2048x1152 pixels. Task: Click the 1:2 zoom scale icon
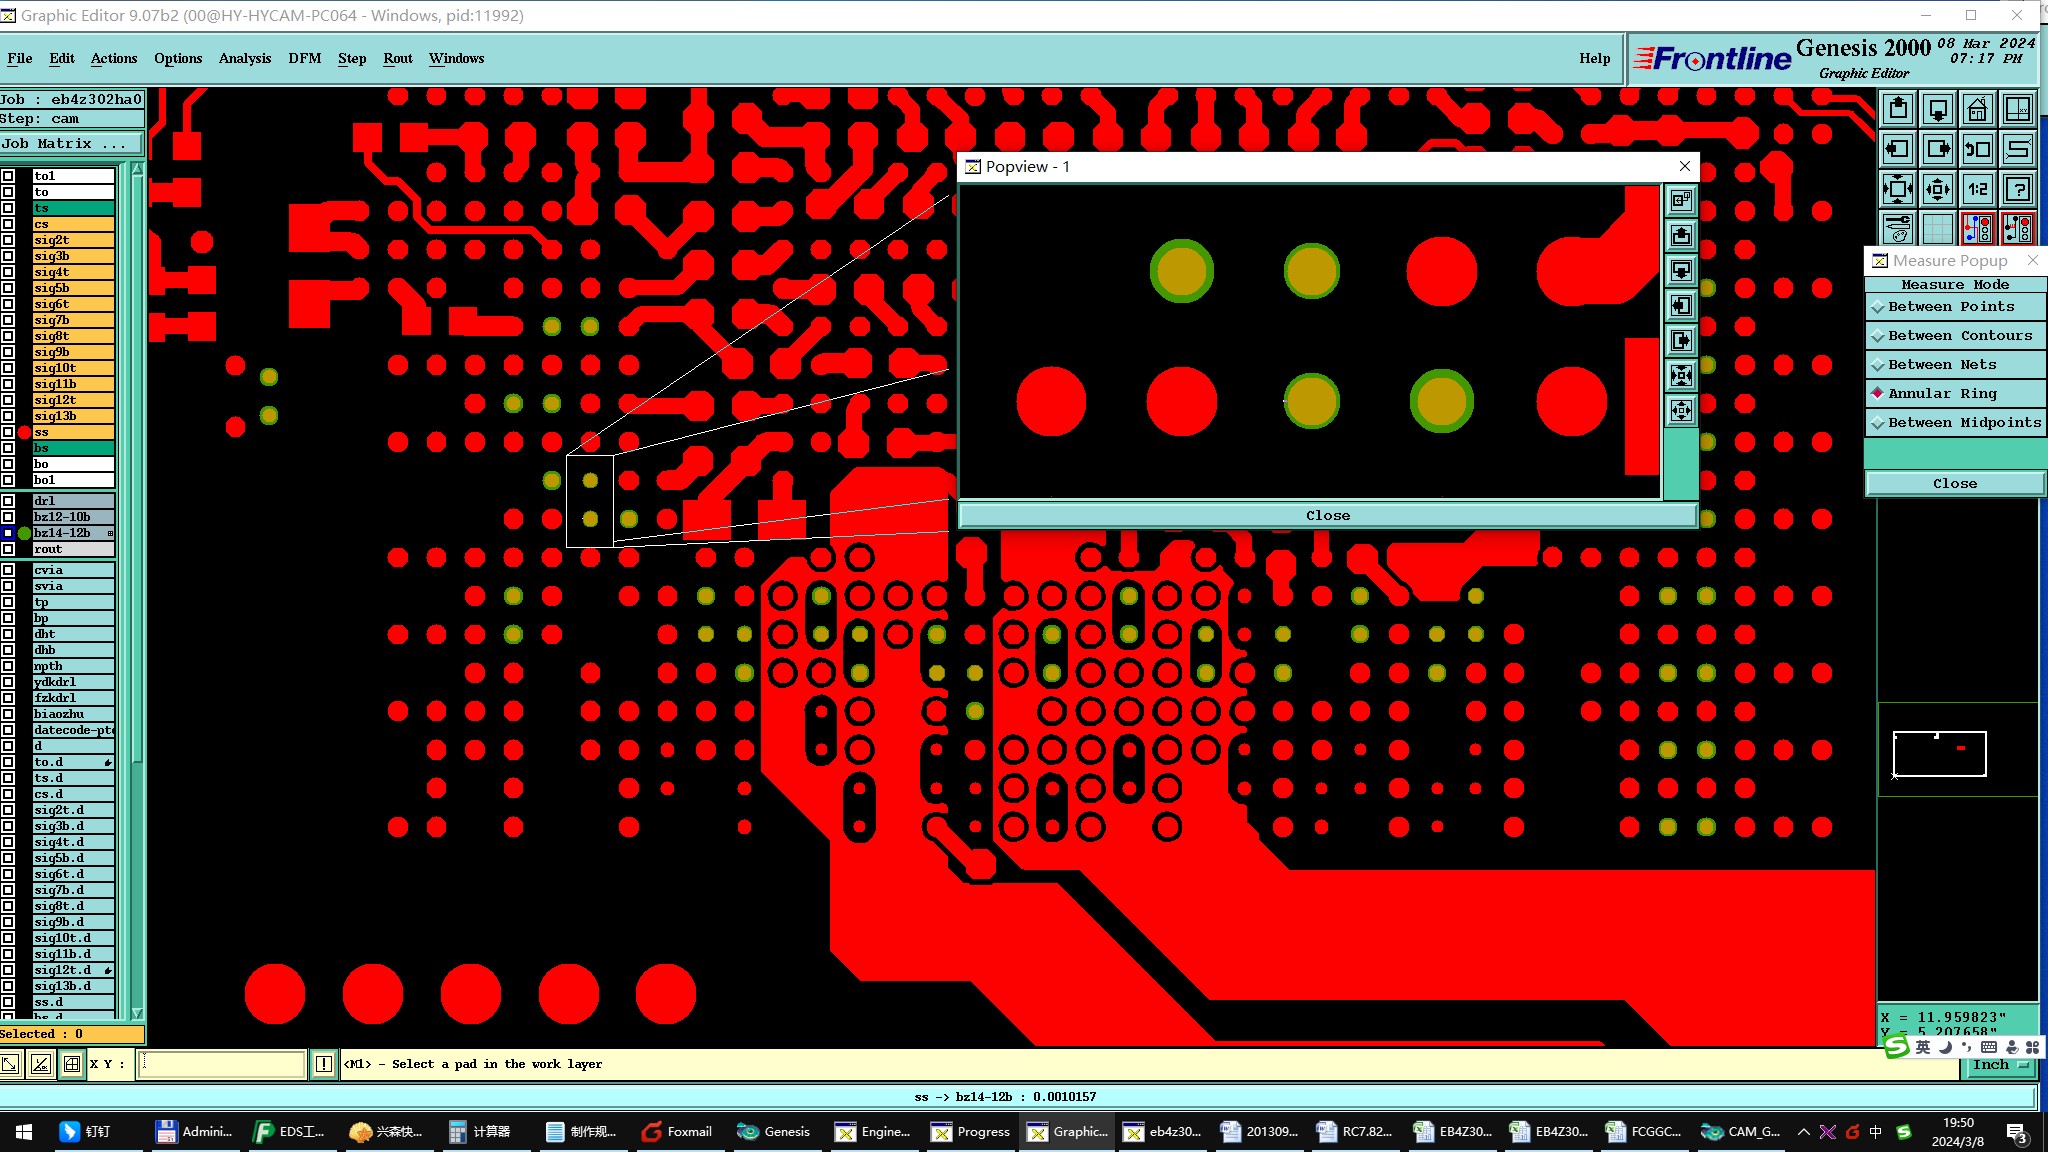1977,189
